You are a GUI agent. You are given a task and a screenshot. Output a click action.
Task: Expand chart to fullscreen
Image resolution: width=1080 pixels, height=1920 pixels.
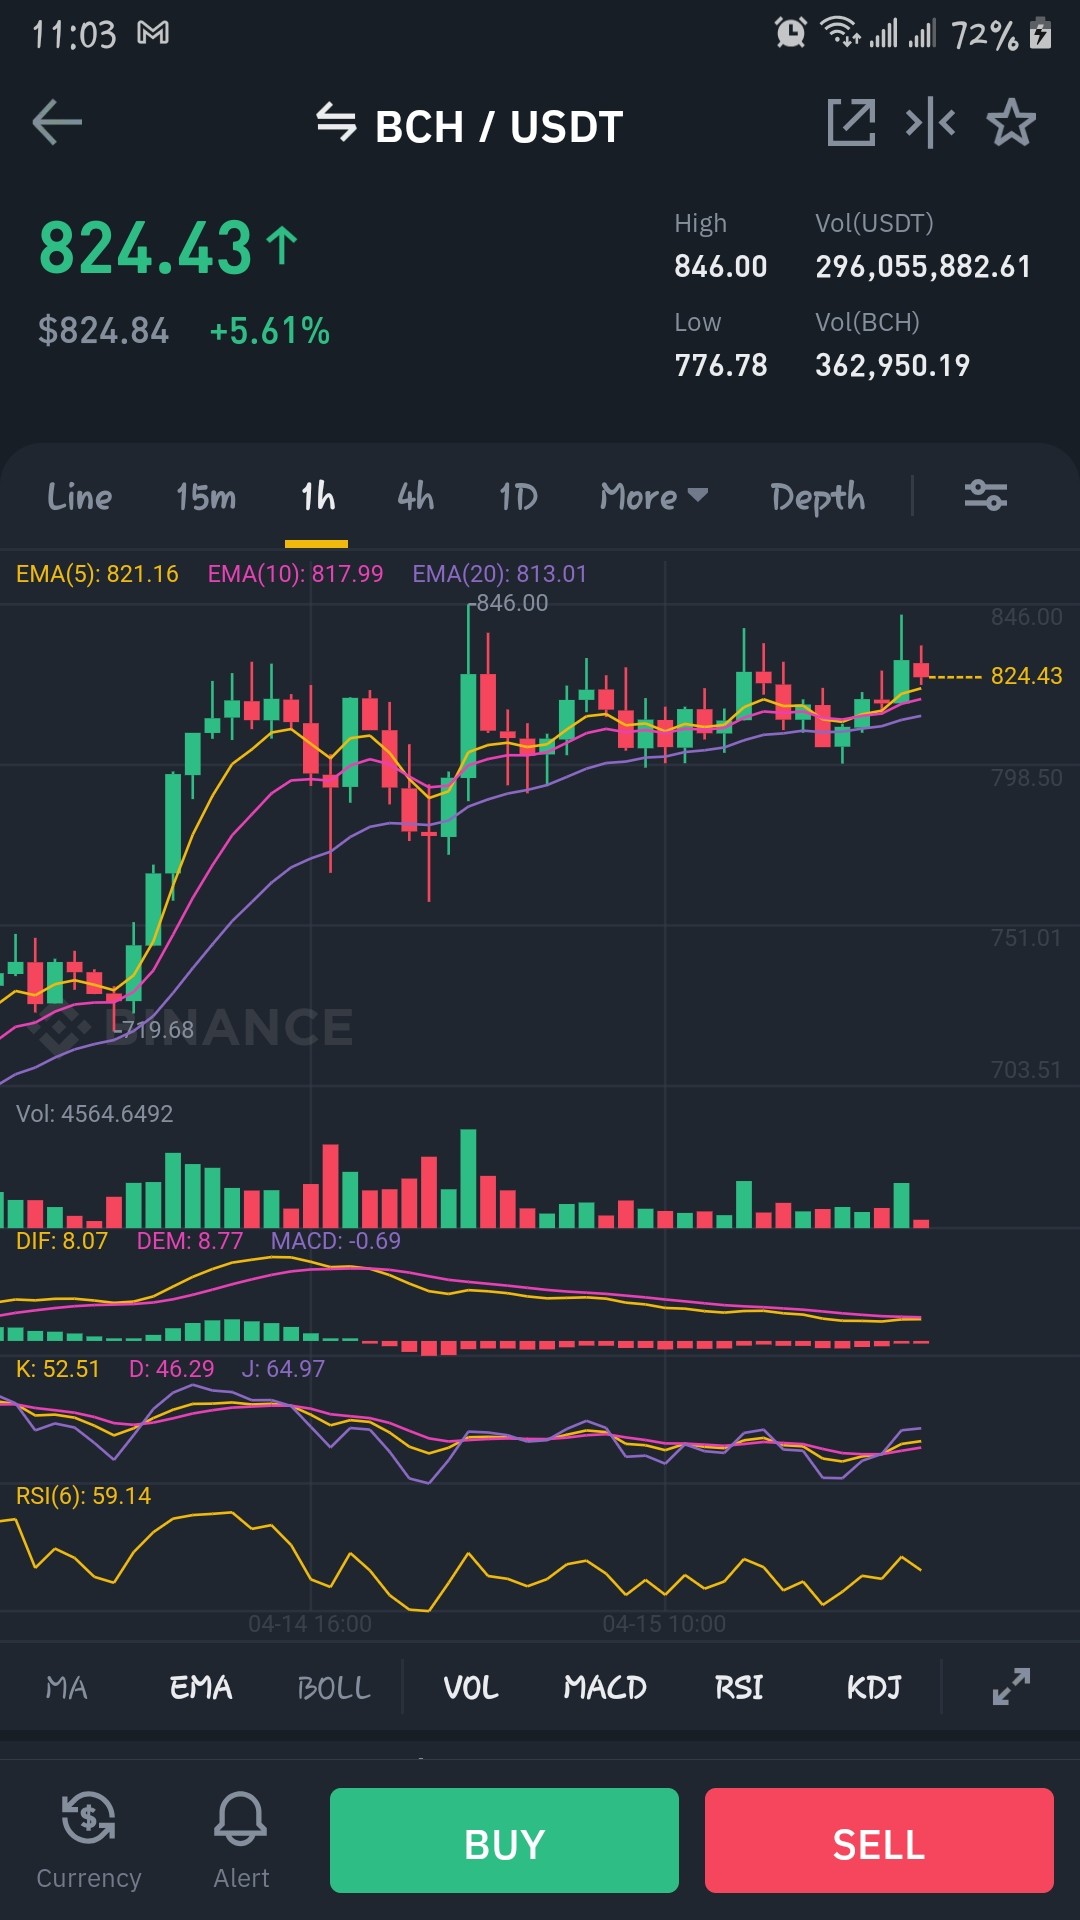[1011, 1687]
